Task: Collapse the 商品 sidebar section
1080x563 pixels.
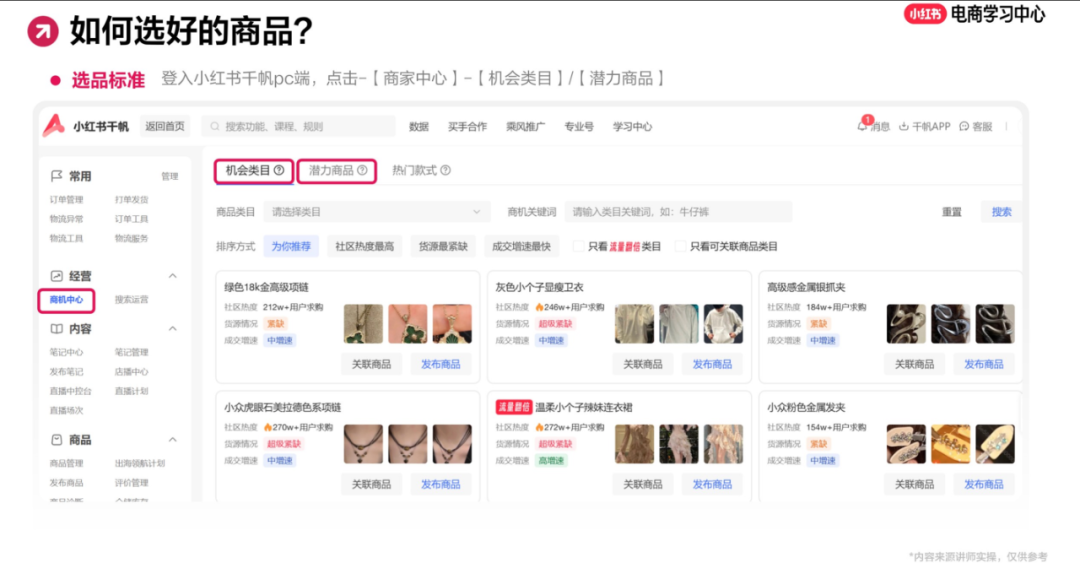Action: pos(173,440)
